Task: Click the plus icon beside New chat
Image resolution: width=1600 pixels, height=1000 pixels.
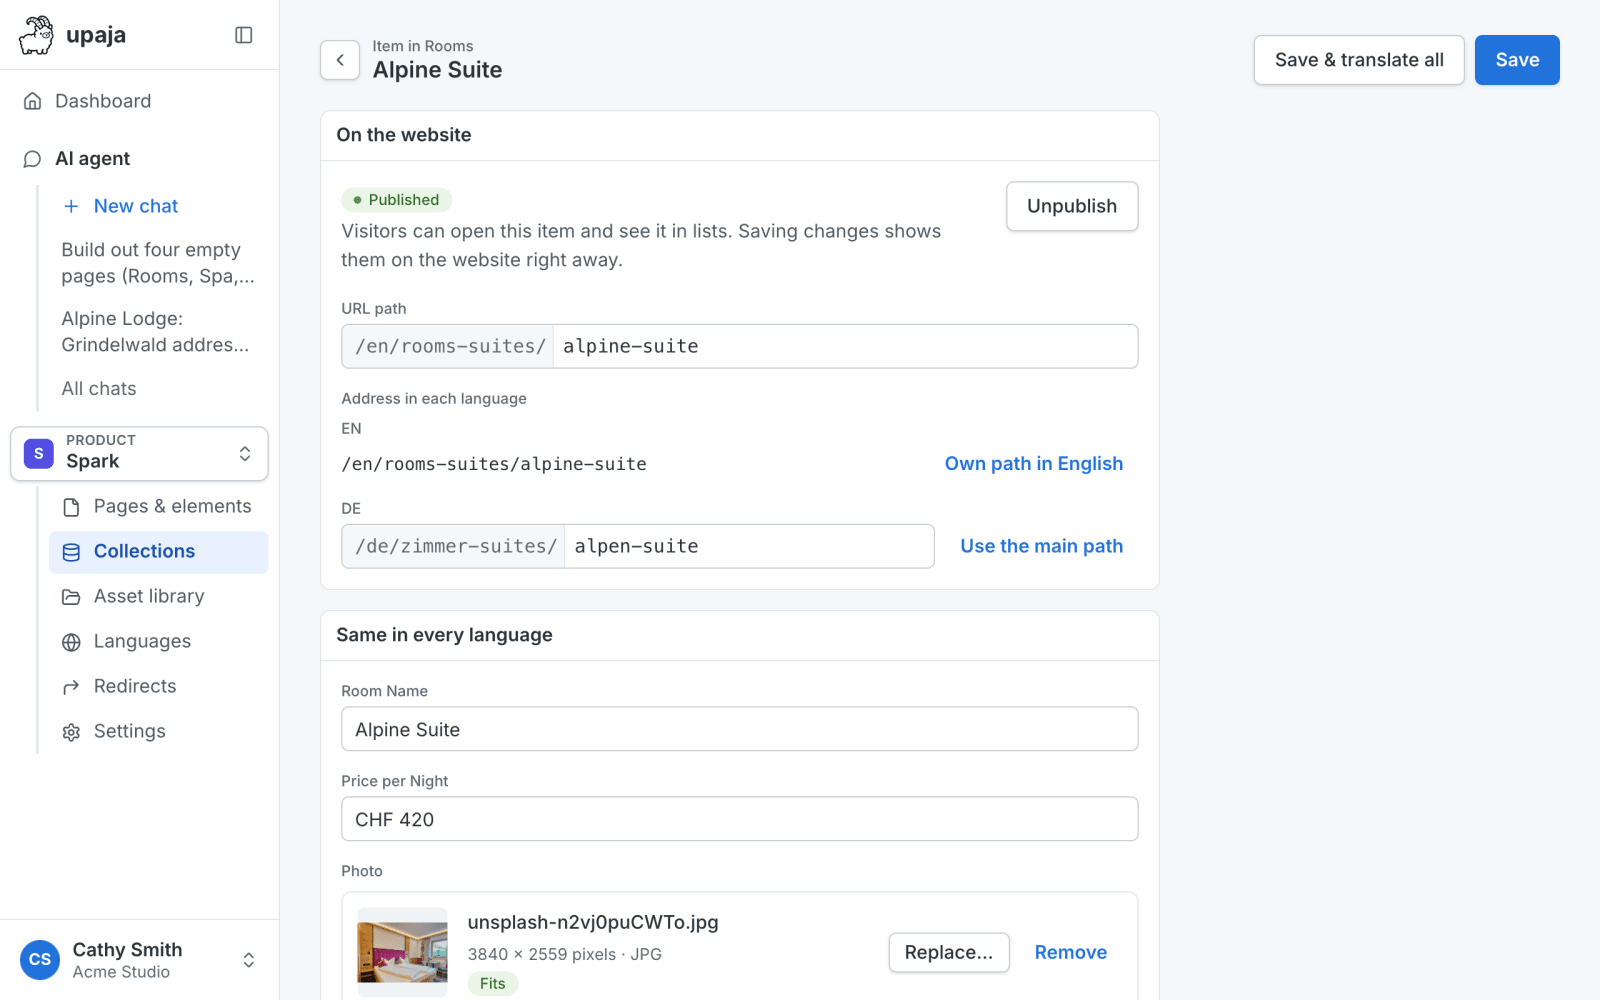Action: [x=71, y=206]
